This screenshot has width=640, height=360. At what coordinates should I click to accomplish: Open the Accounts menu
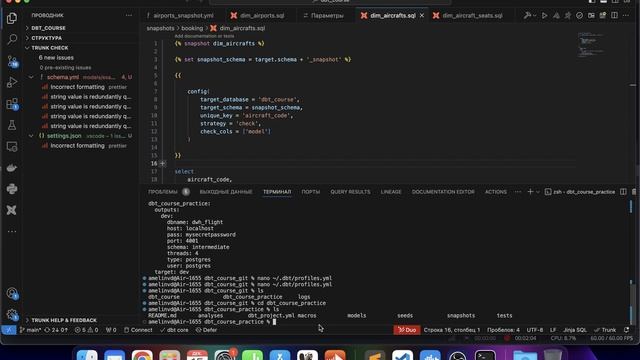(12, 293)
